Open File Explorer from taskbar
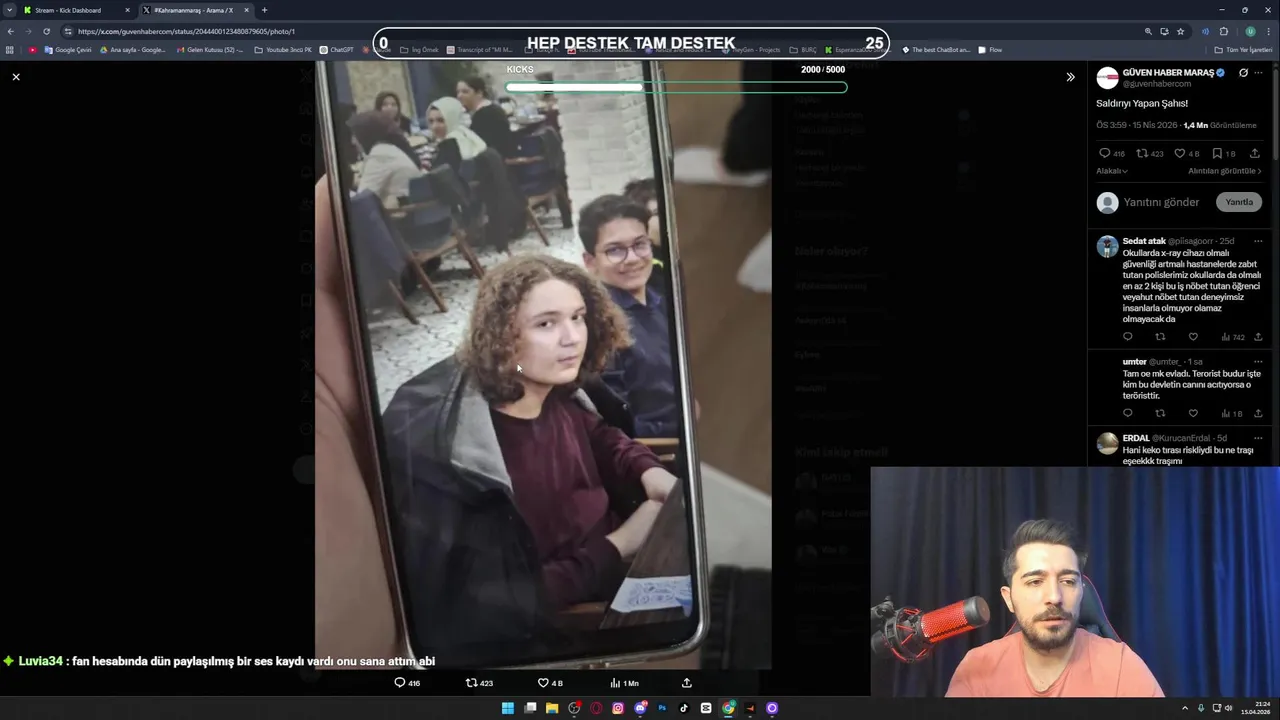Screen dimensions: 1280x720 pos(551,708)
